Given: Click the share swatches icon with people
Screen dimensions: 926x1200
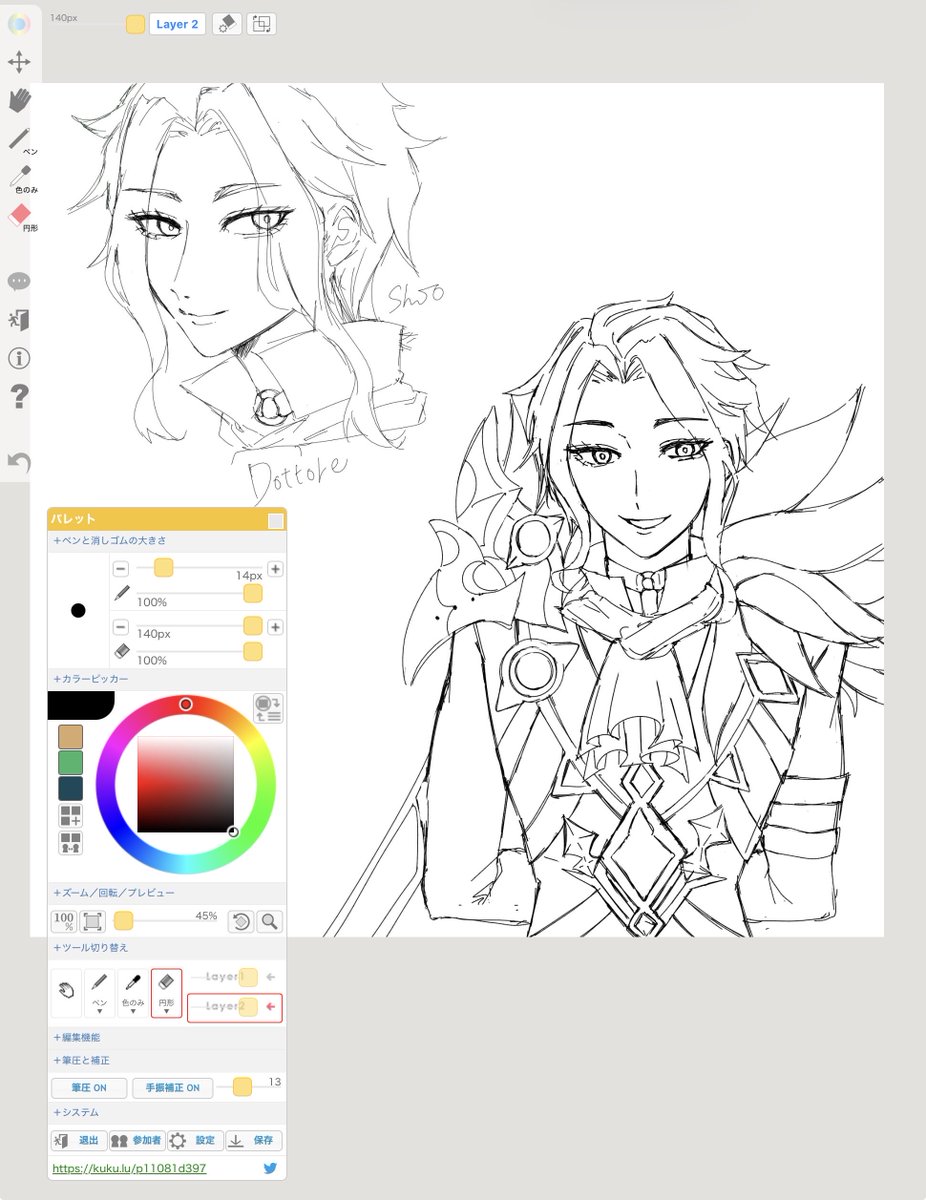Looking at the screenshot, I should click(71, 843).
